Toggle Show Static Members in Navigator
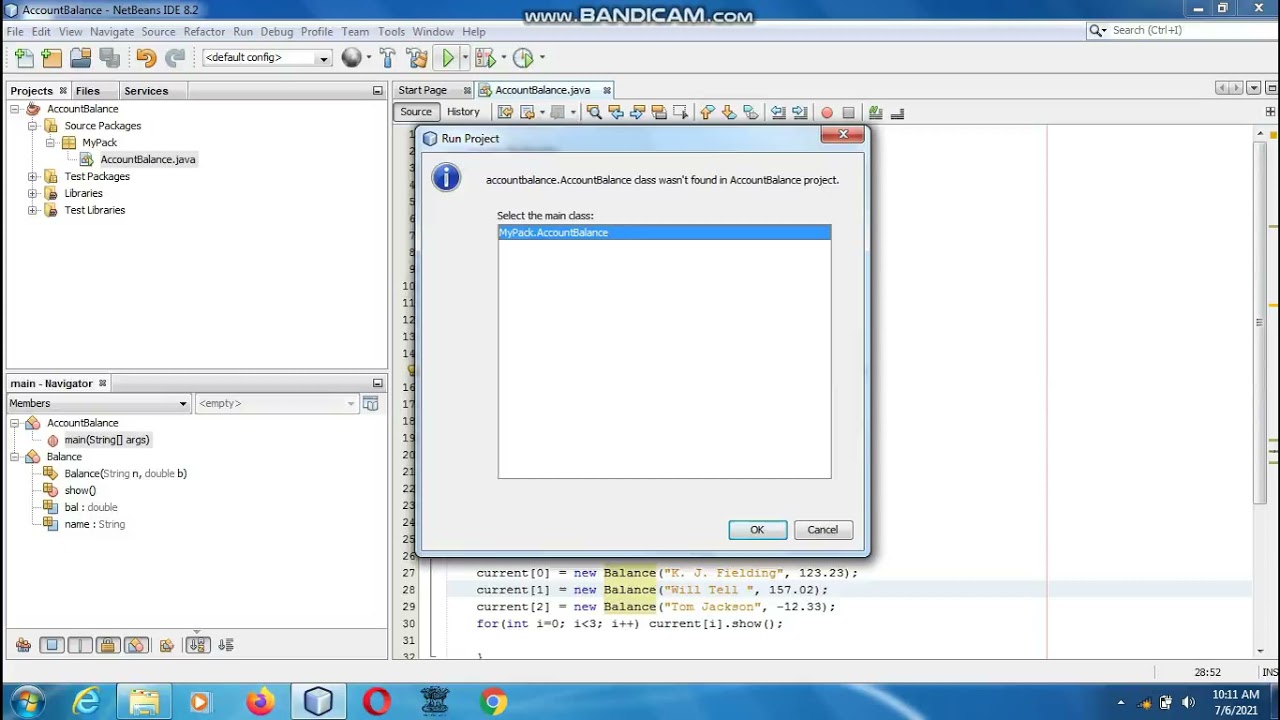Screen dimensions: 1280x720 (80, 645)
